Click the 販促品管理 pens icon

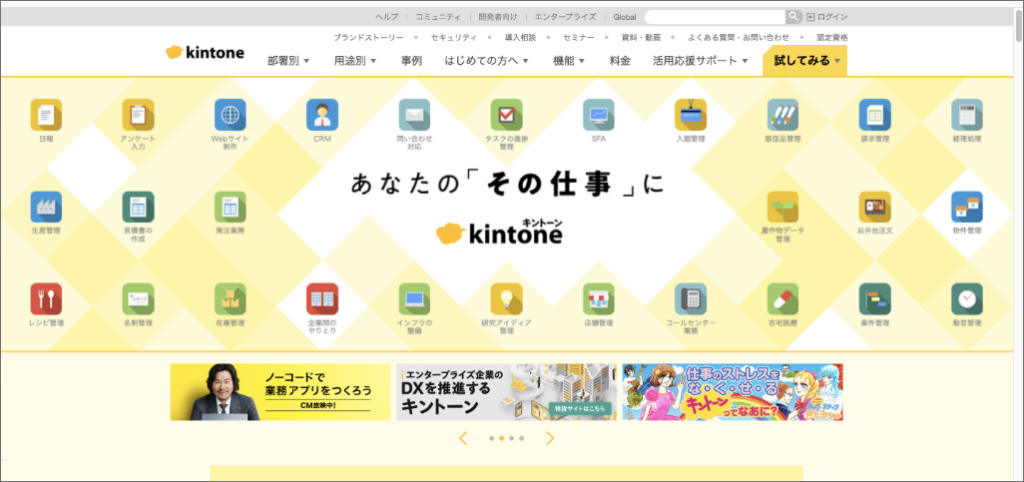point(783,115)
